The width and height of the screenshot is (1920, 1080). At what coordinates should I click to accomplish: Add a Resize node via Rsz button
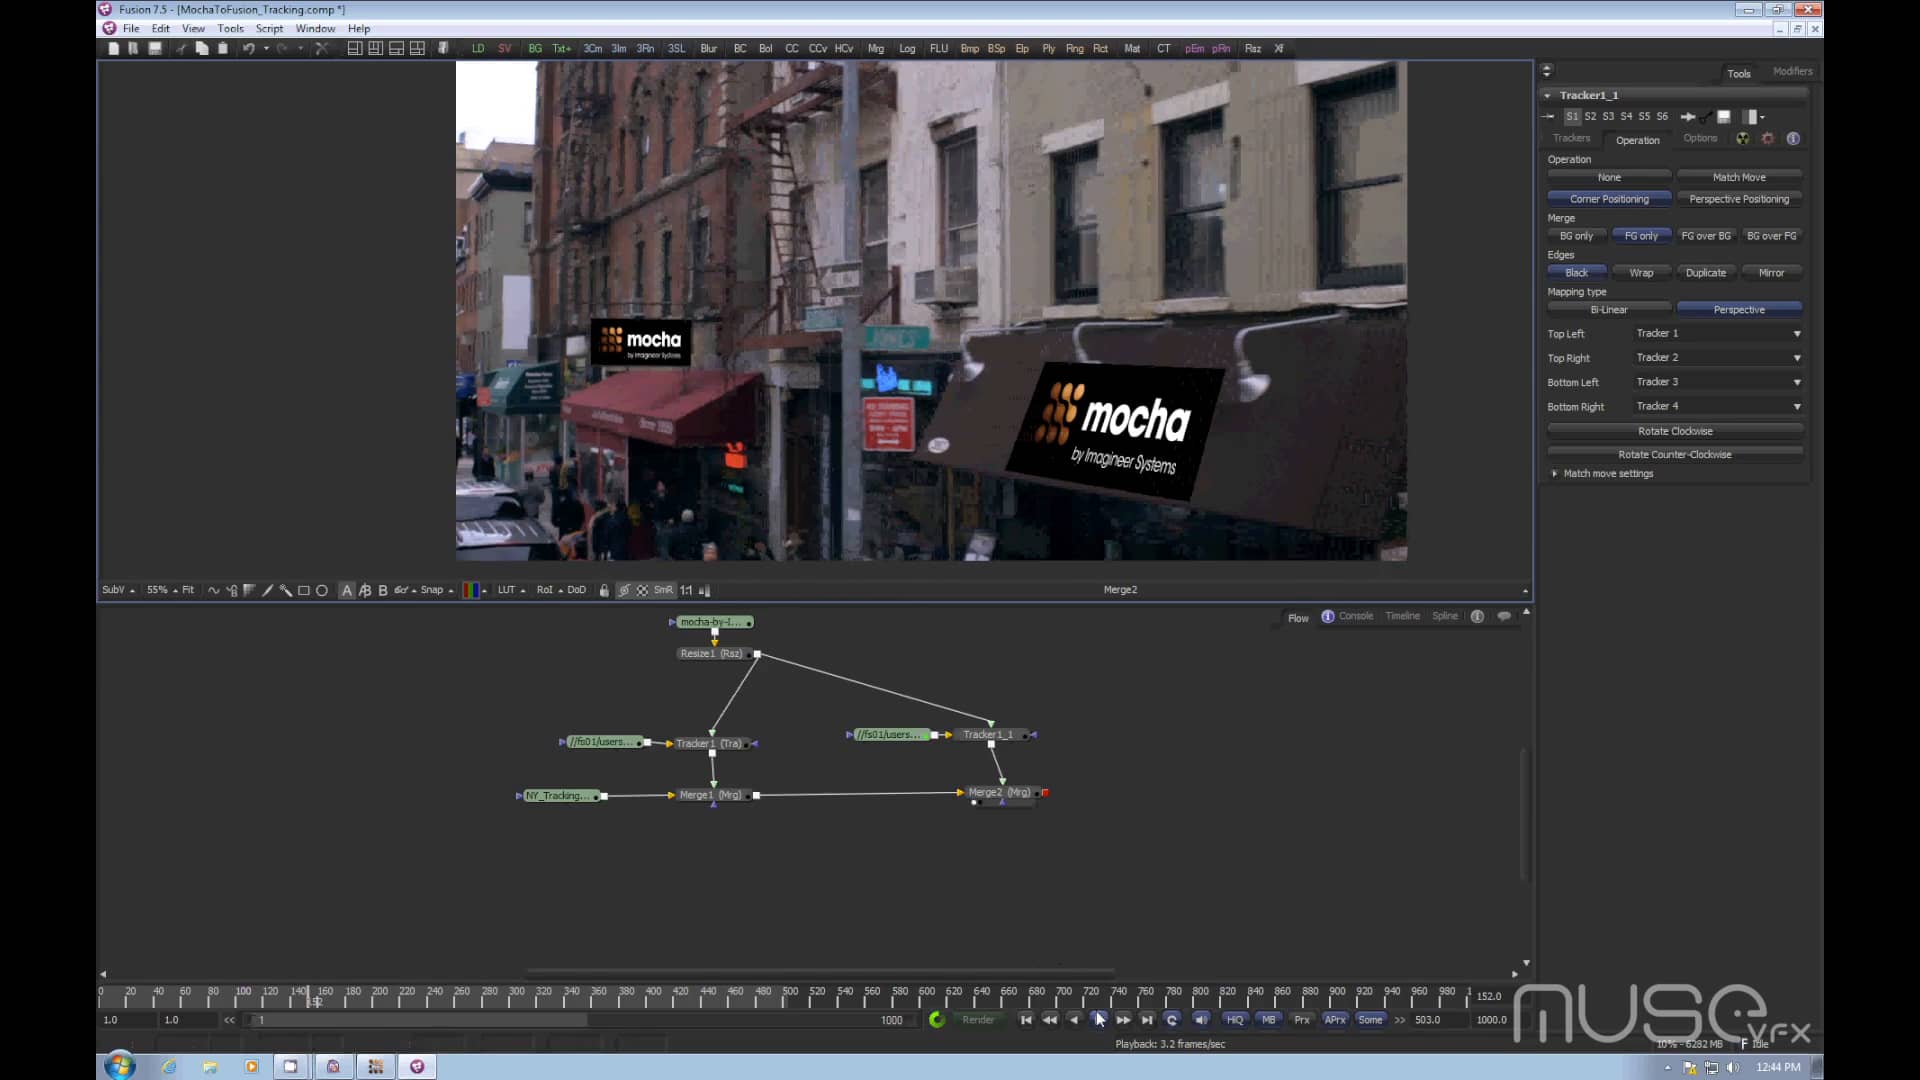(x=1253, y=48)
